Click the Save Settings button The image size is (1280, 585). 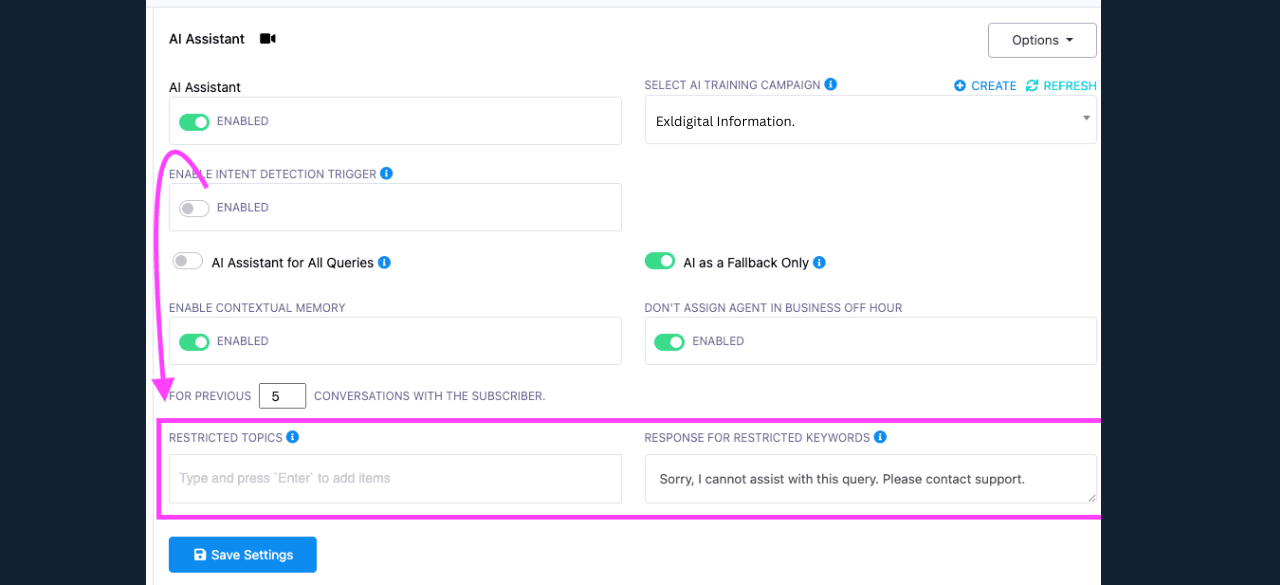tap(243, 555)
